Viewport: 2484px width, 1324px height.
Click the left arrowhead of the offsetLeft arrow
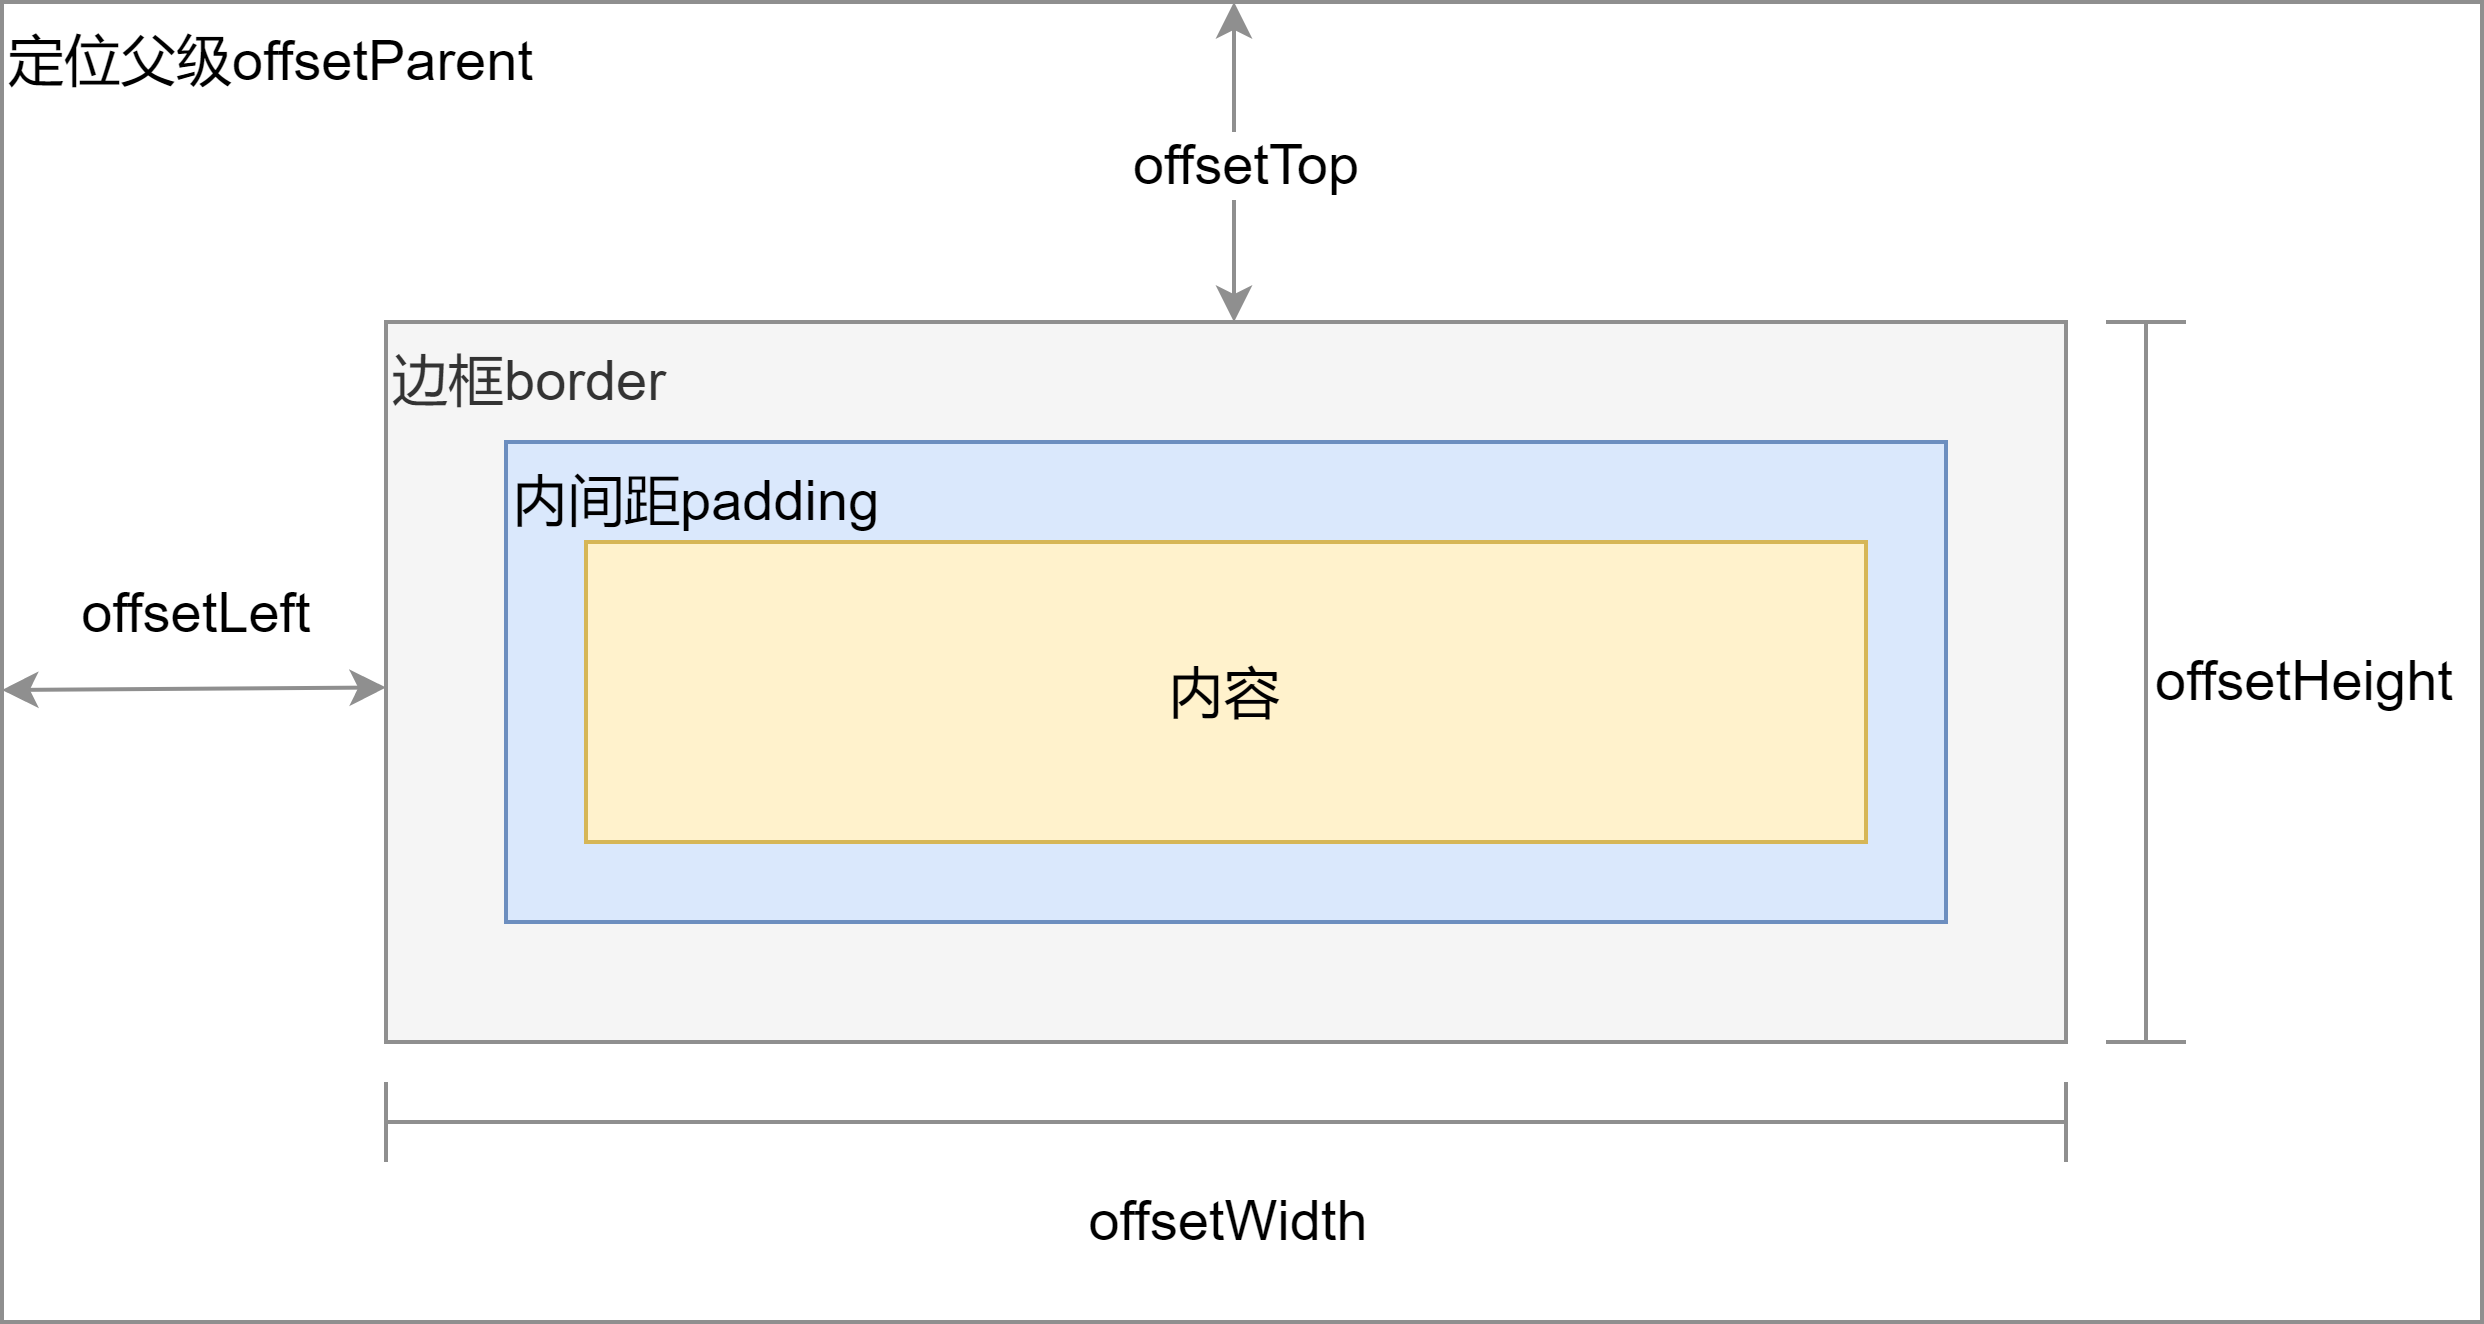point(20,690)
